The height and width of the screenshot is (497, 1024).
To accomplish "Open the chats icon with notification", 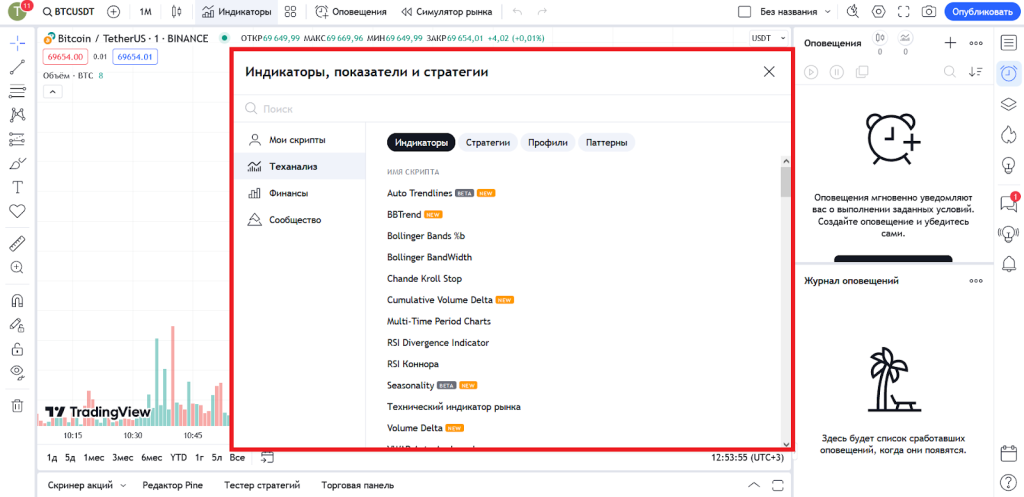I will tap(1008, 203).
